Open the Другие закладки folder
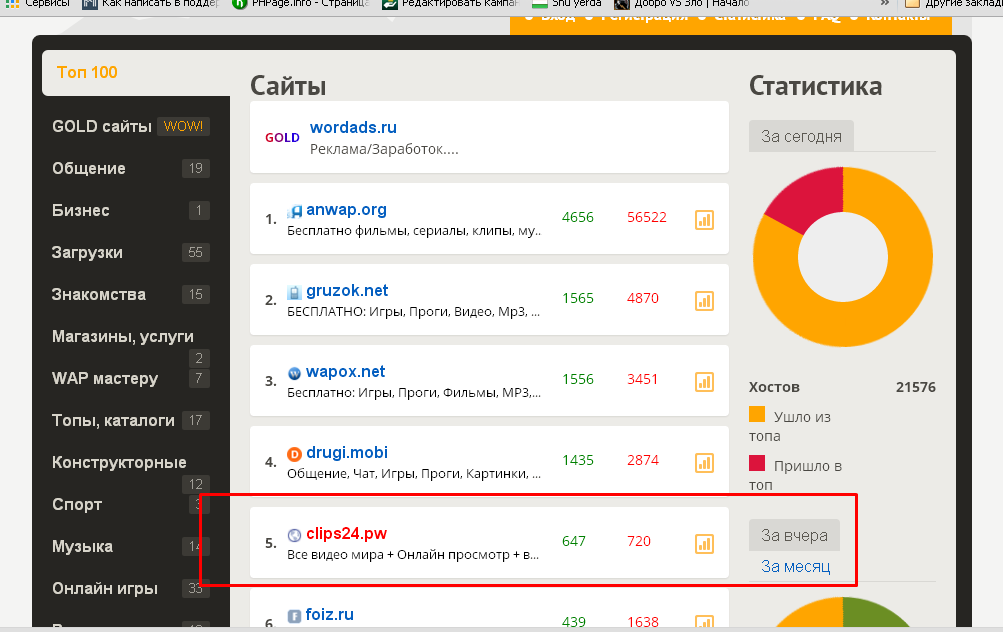This screenshot has width=1003, height=632. coord(953,3)
